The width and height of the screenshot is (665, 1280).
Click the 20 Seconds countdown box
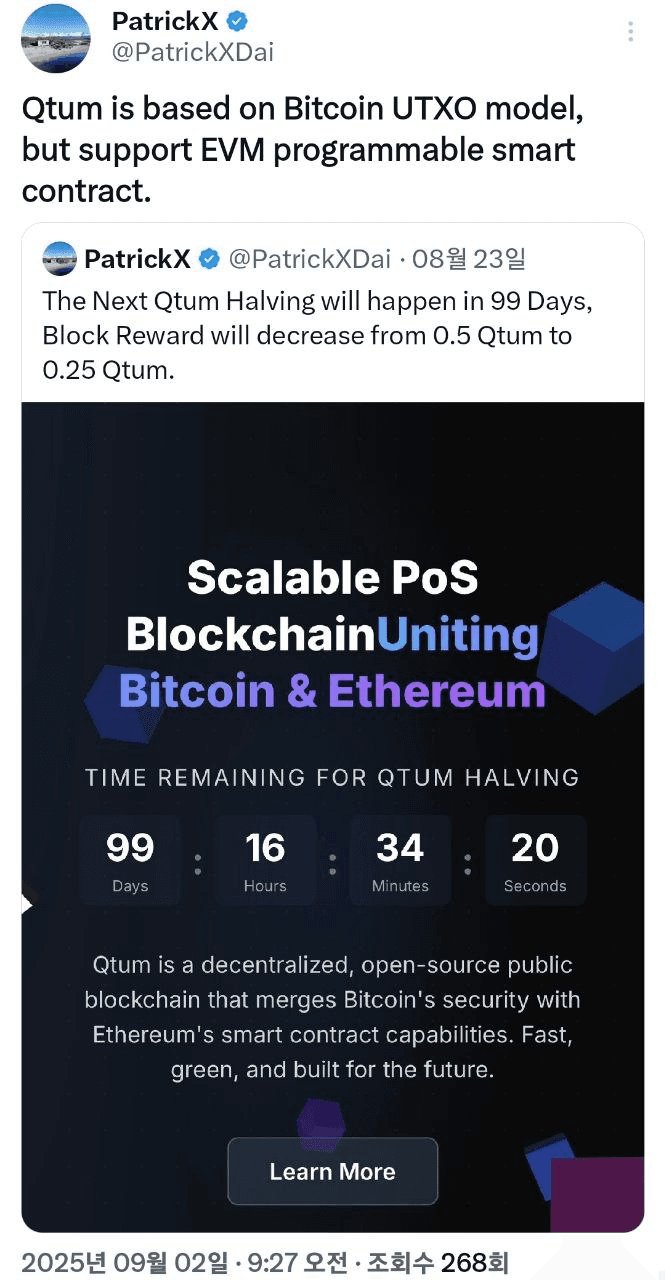pos(535,860)
